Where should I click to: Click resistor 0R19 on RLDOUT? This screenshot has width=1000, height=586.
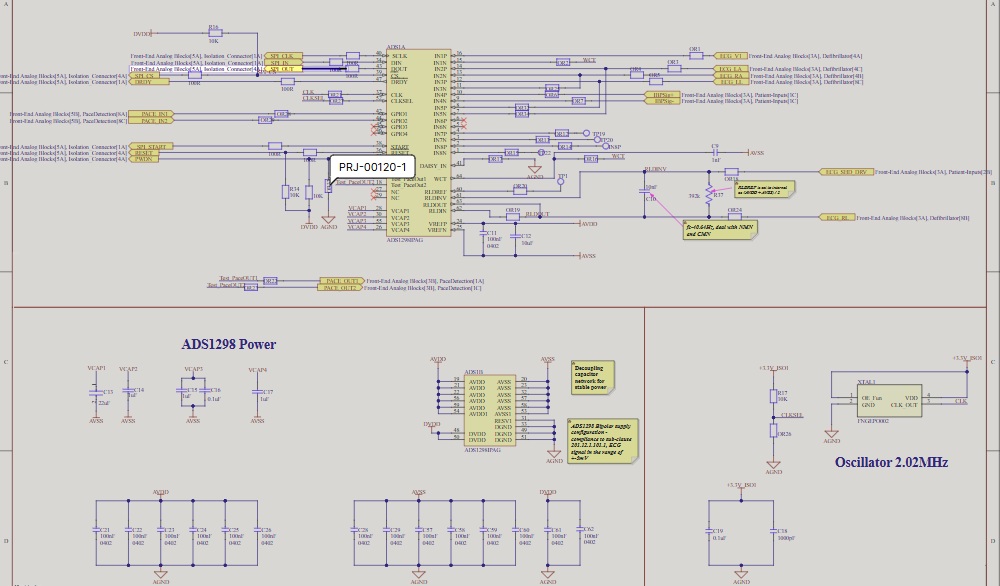[513, 215]
